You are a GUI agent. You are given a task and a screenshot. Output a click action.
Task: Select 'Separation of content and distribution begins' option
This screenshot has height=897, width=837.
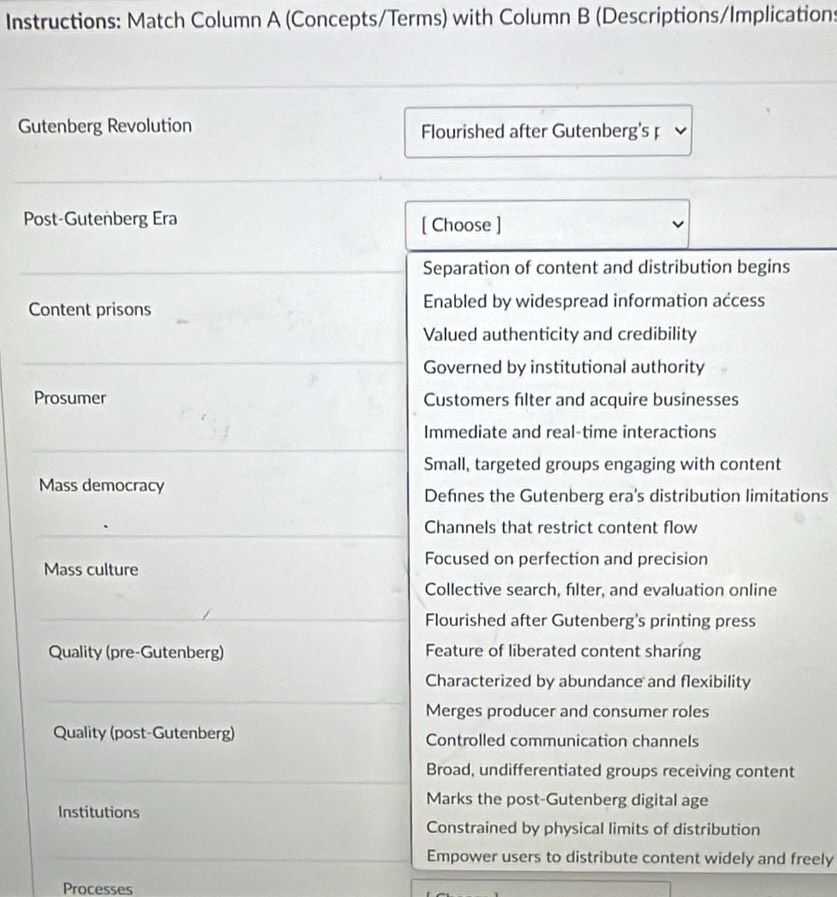[606, 268]
